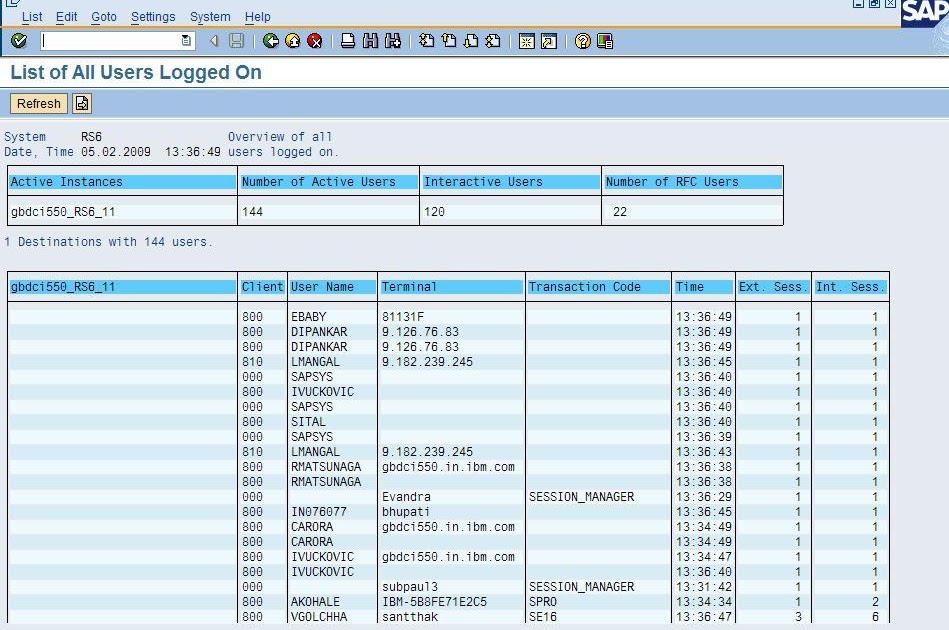Open the Settings menu
This screenshot has width=949, height=630.
153,16
